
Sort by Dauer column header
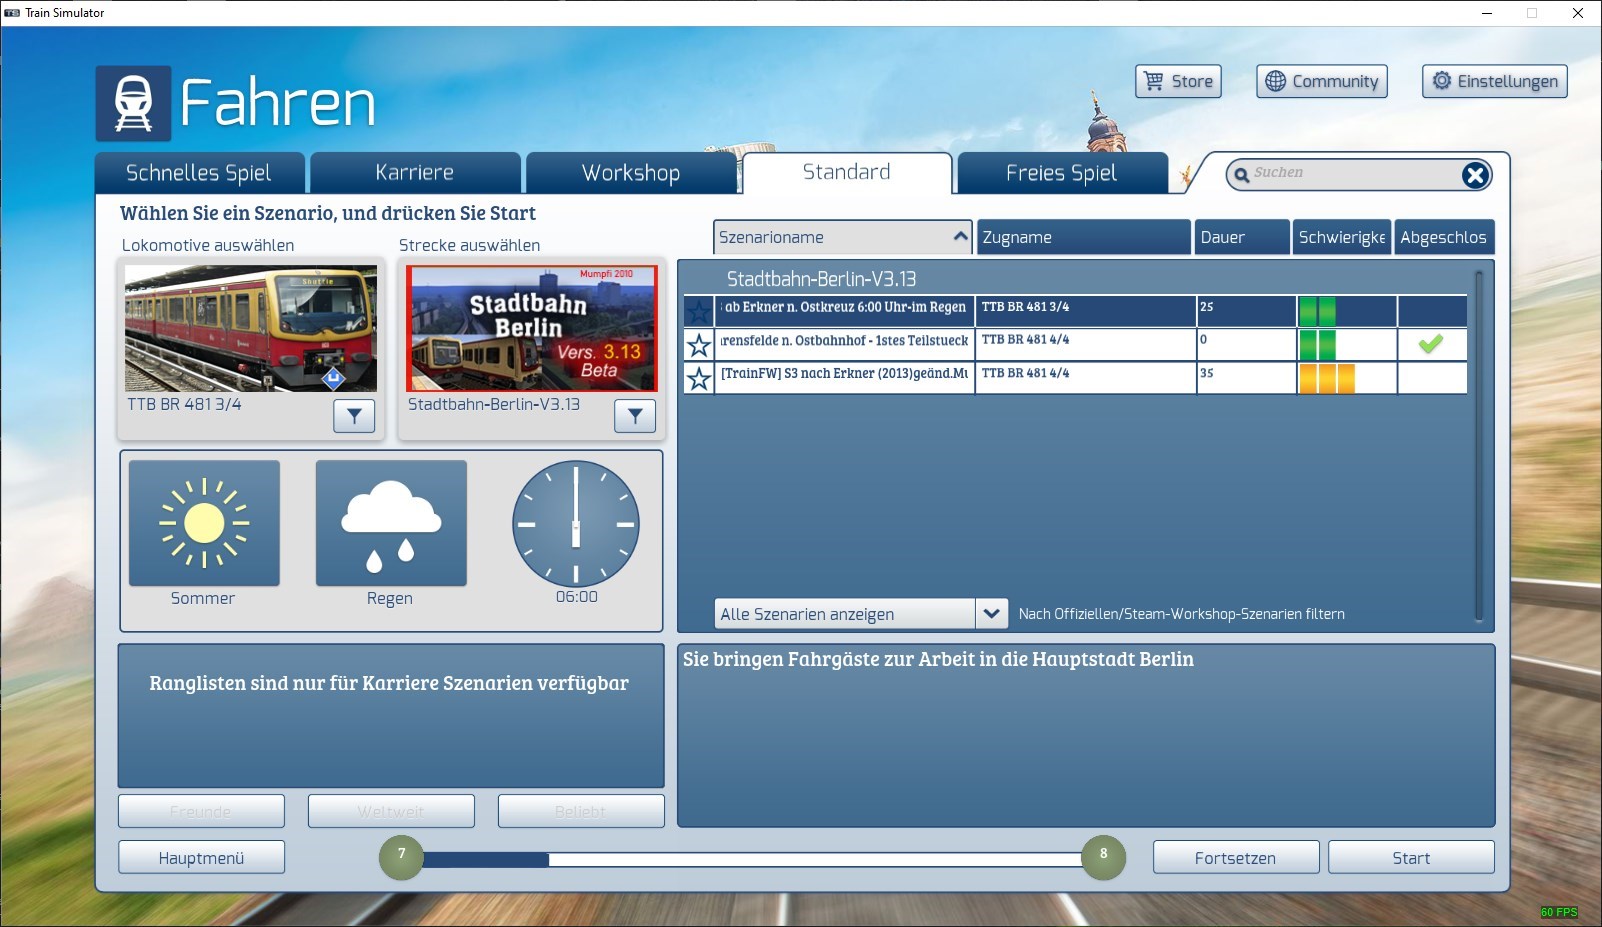click(x=1241, y=237)
